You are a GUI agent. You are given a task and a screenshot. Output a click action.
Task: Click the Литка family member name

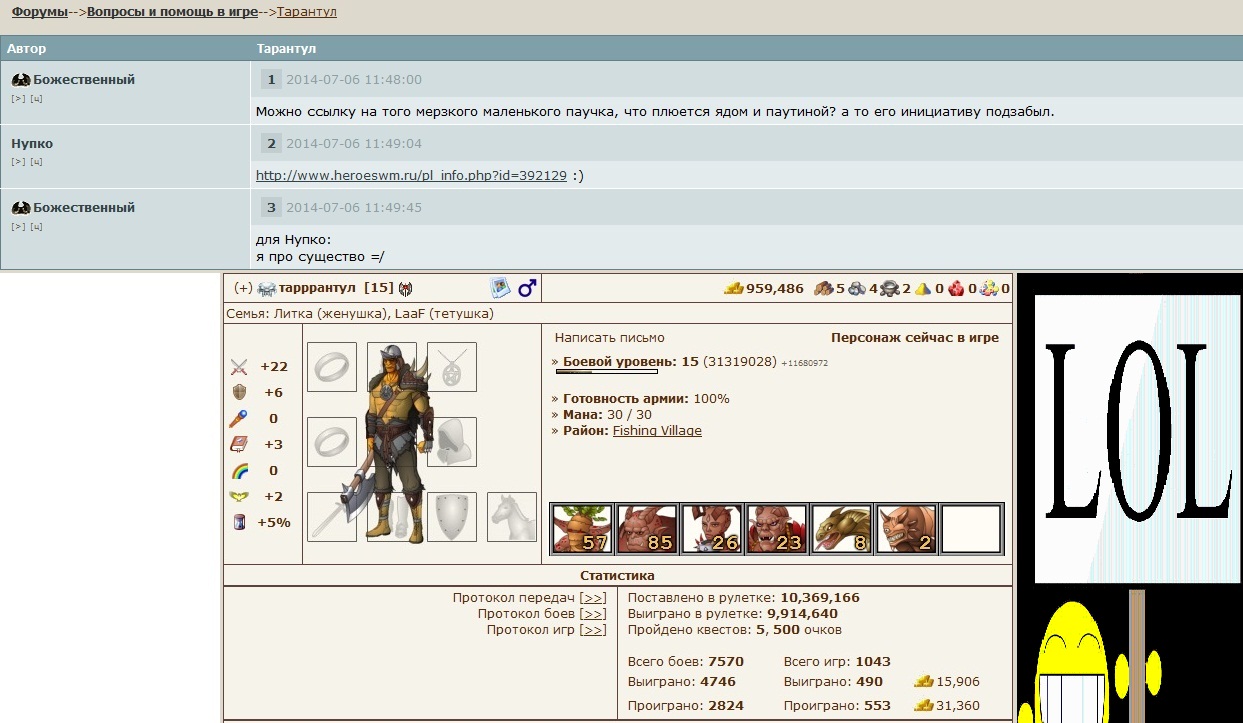coord(291,314)
